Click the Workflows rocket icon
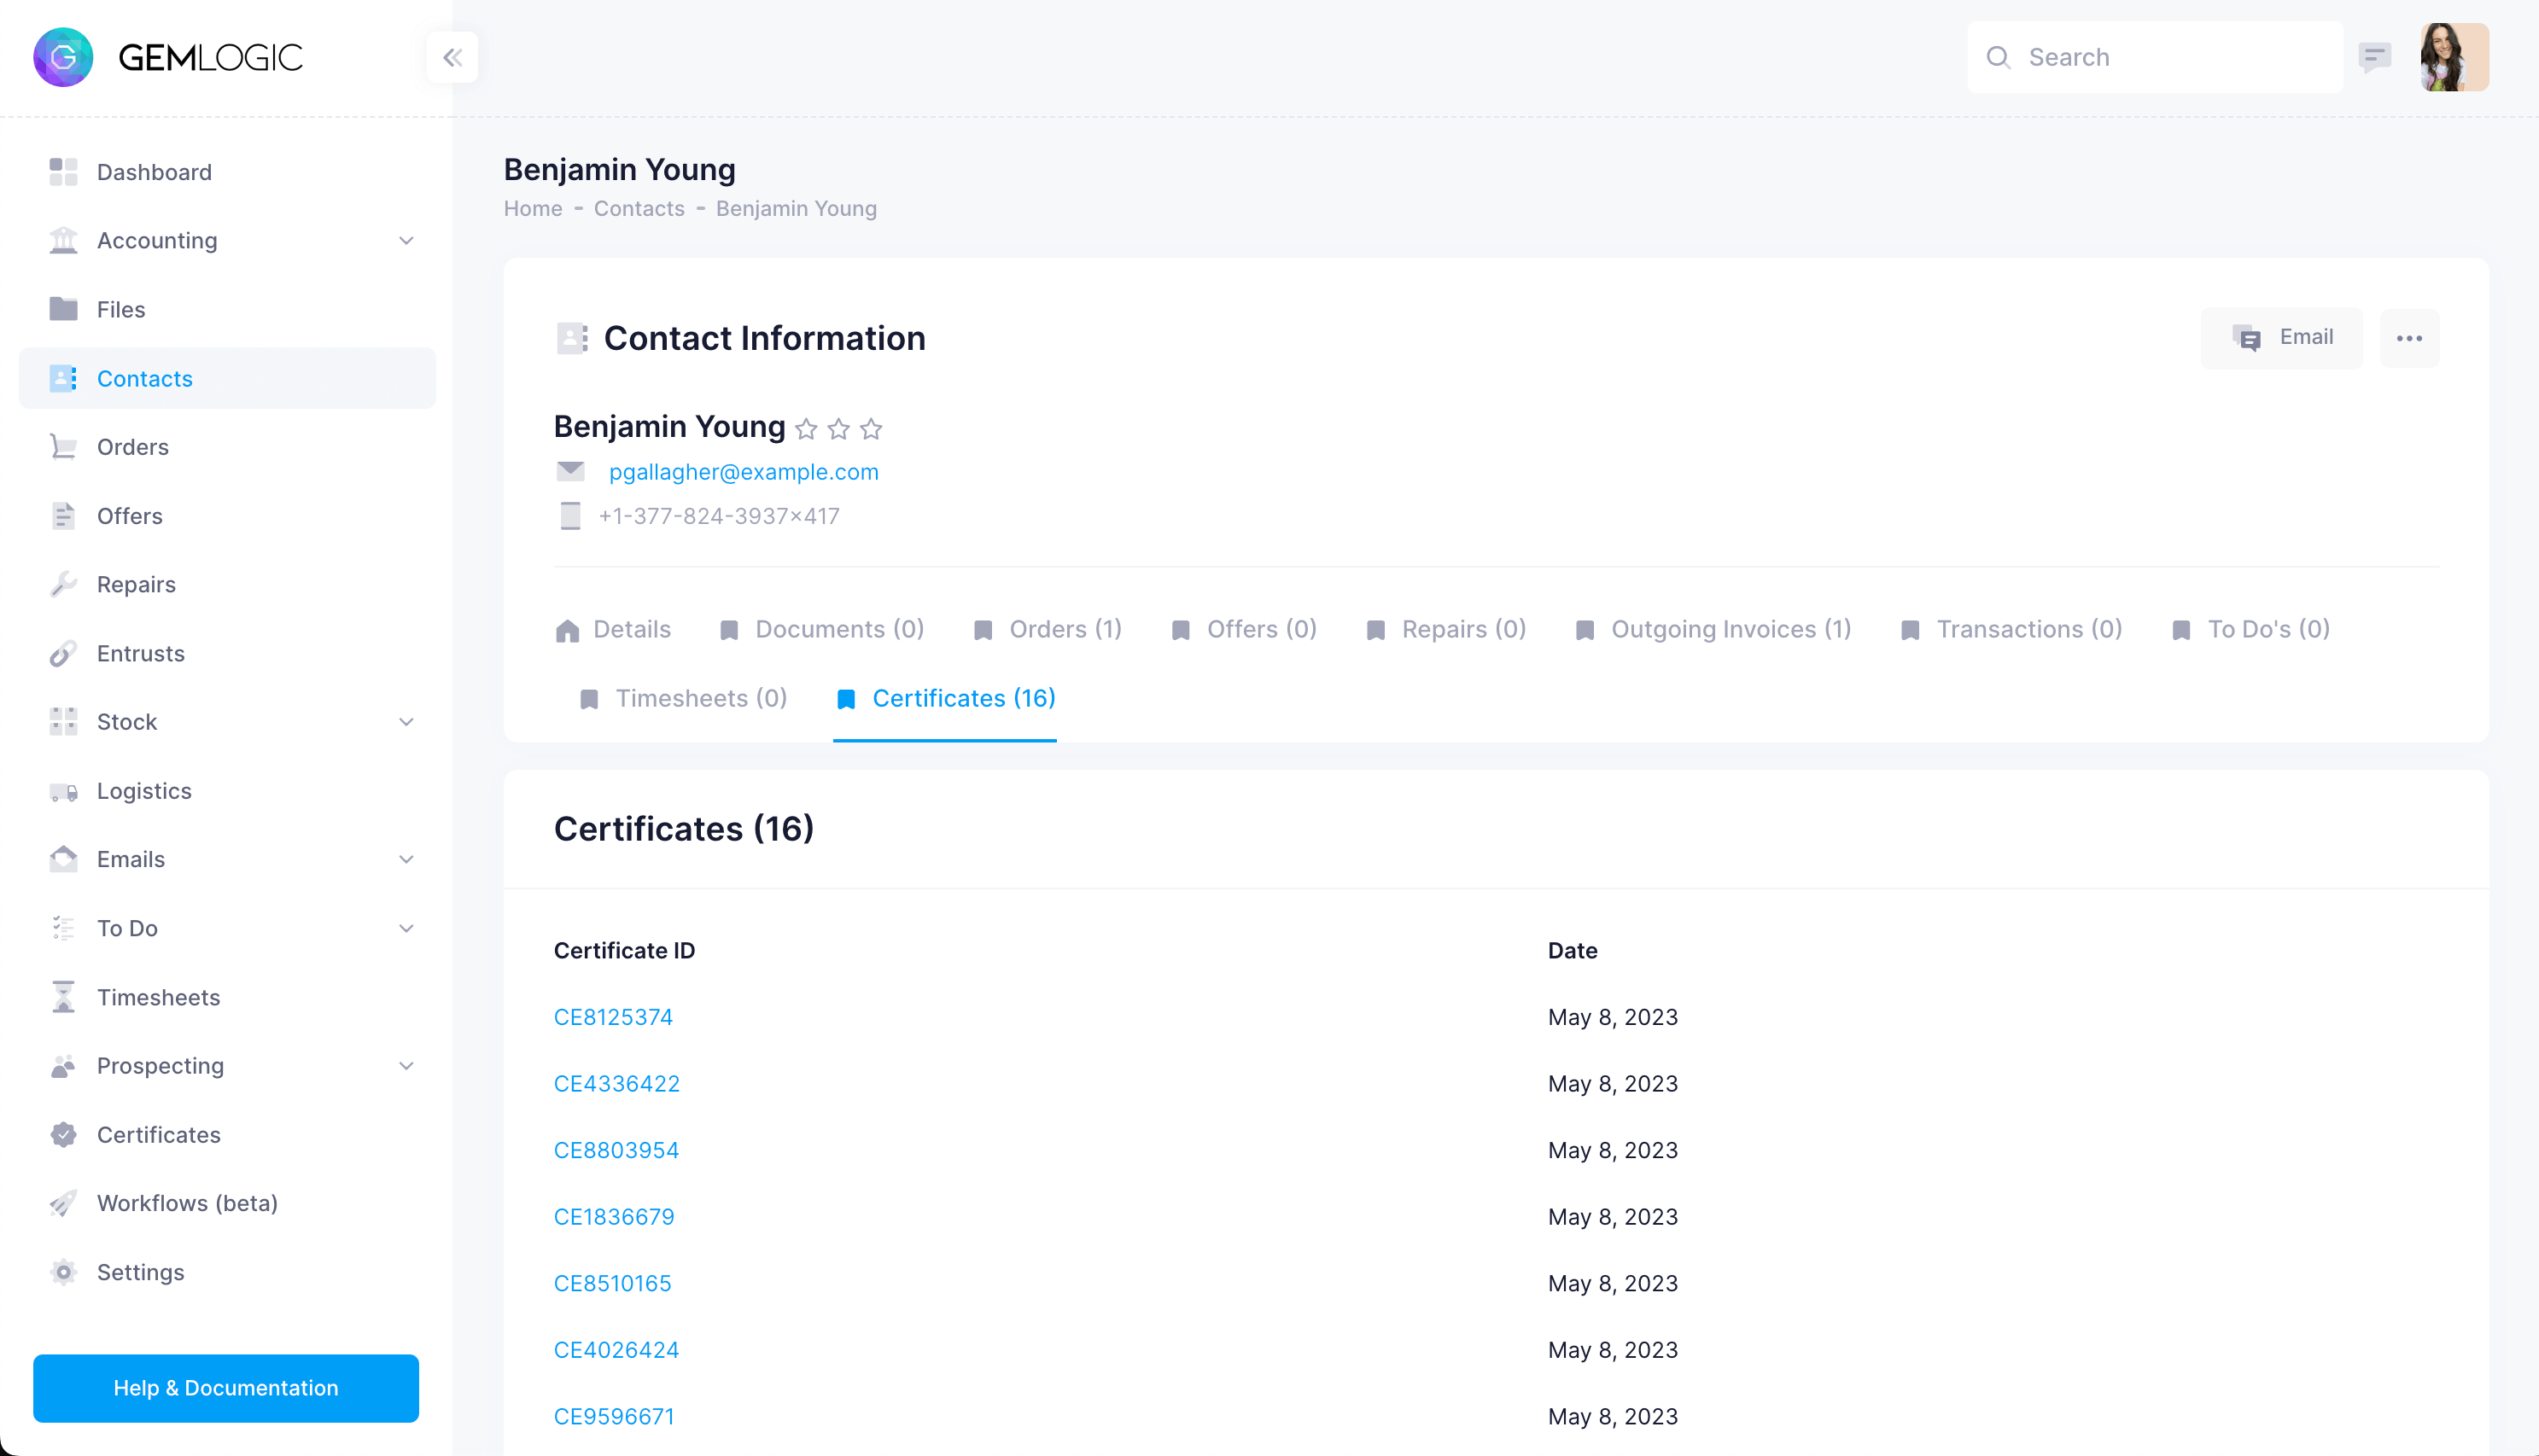This screenshot has width=2539, height=1456. [63, 1203]
